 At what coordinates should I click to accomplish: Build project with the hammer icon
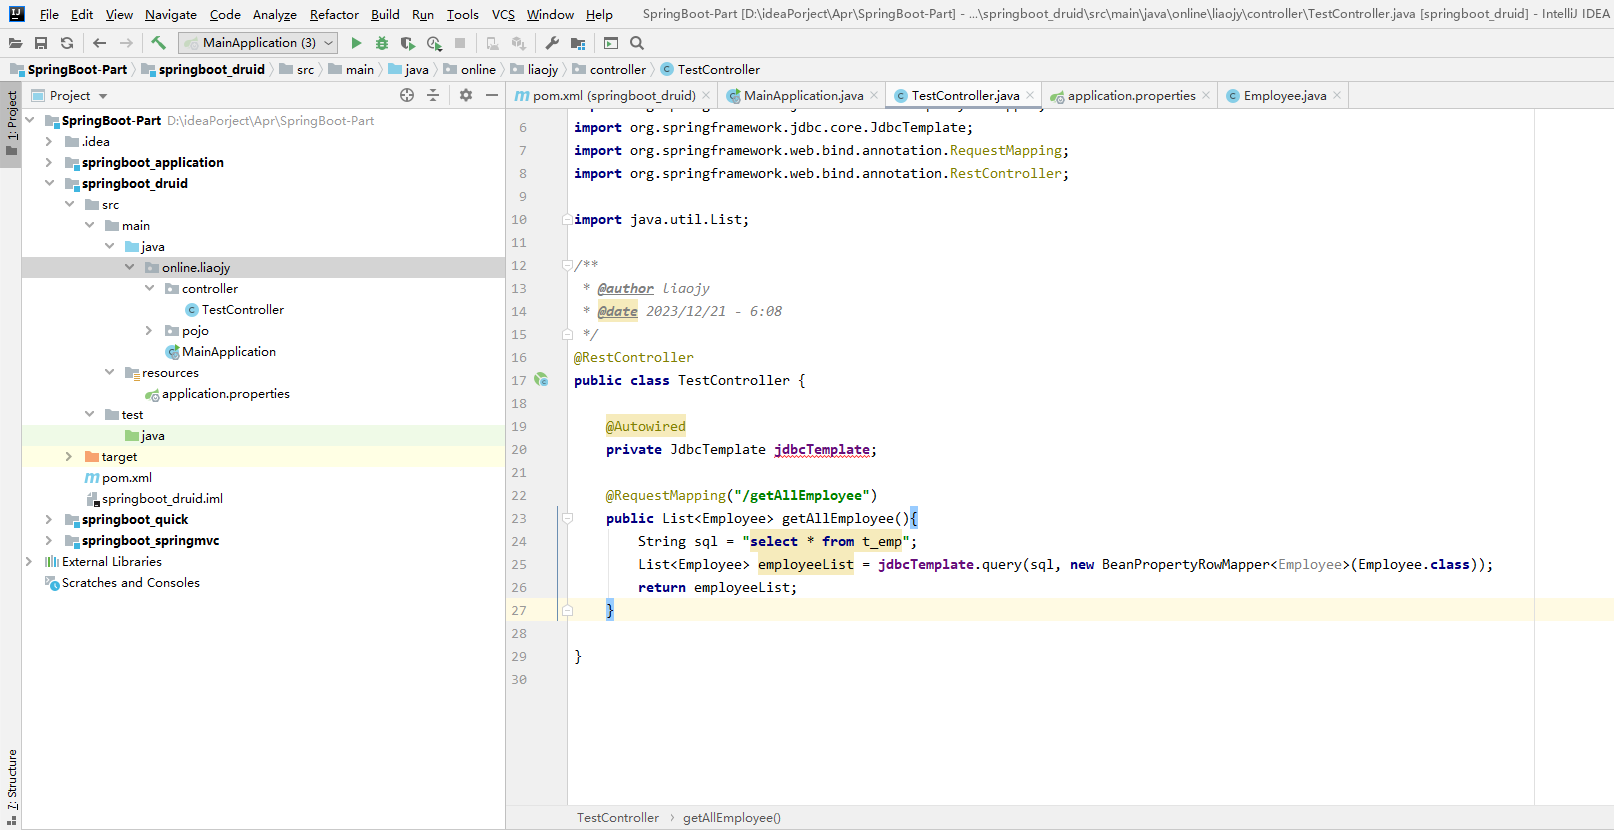pyautogui.click(x=158, y=43)
